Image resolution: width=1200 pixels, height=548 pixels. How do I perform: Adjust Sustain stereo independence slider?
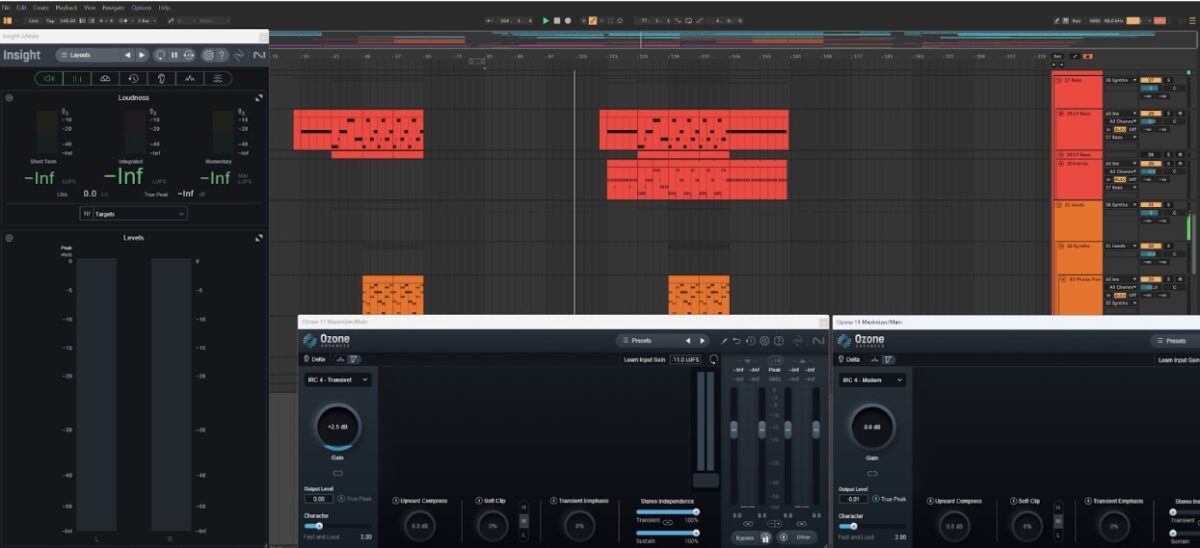point(667,531)
